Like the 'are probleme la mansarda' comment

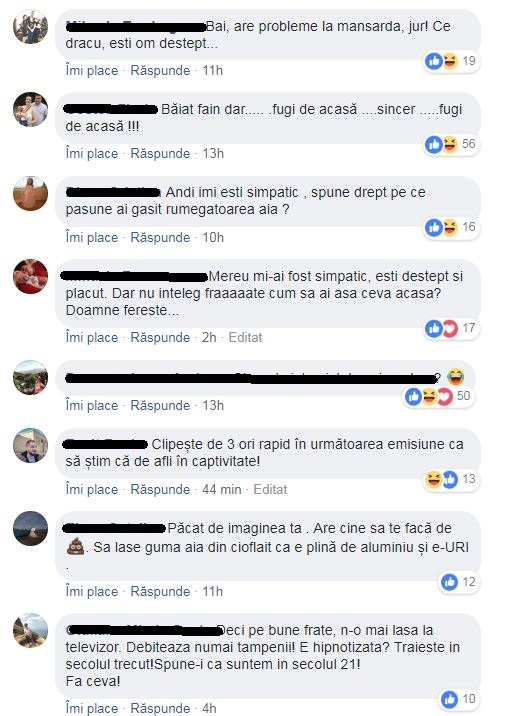pyautogui.click(x=92, y=71)
